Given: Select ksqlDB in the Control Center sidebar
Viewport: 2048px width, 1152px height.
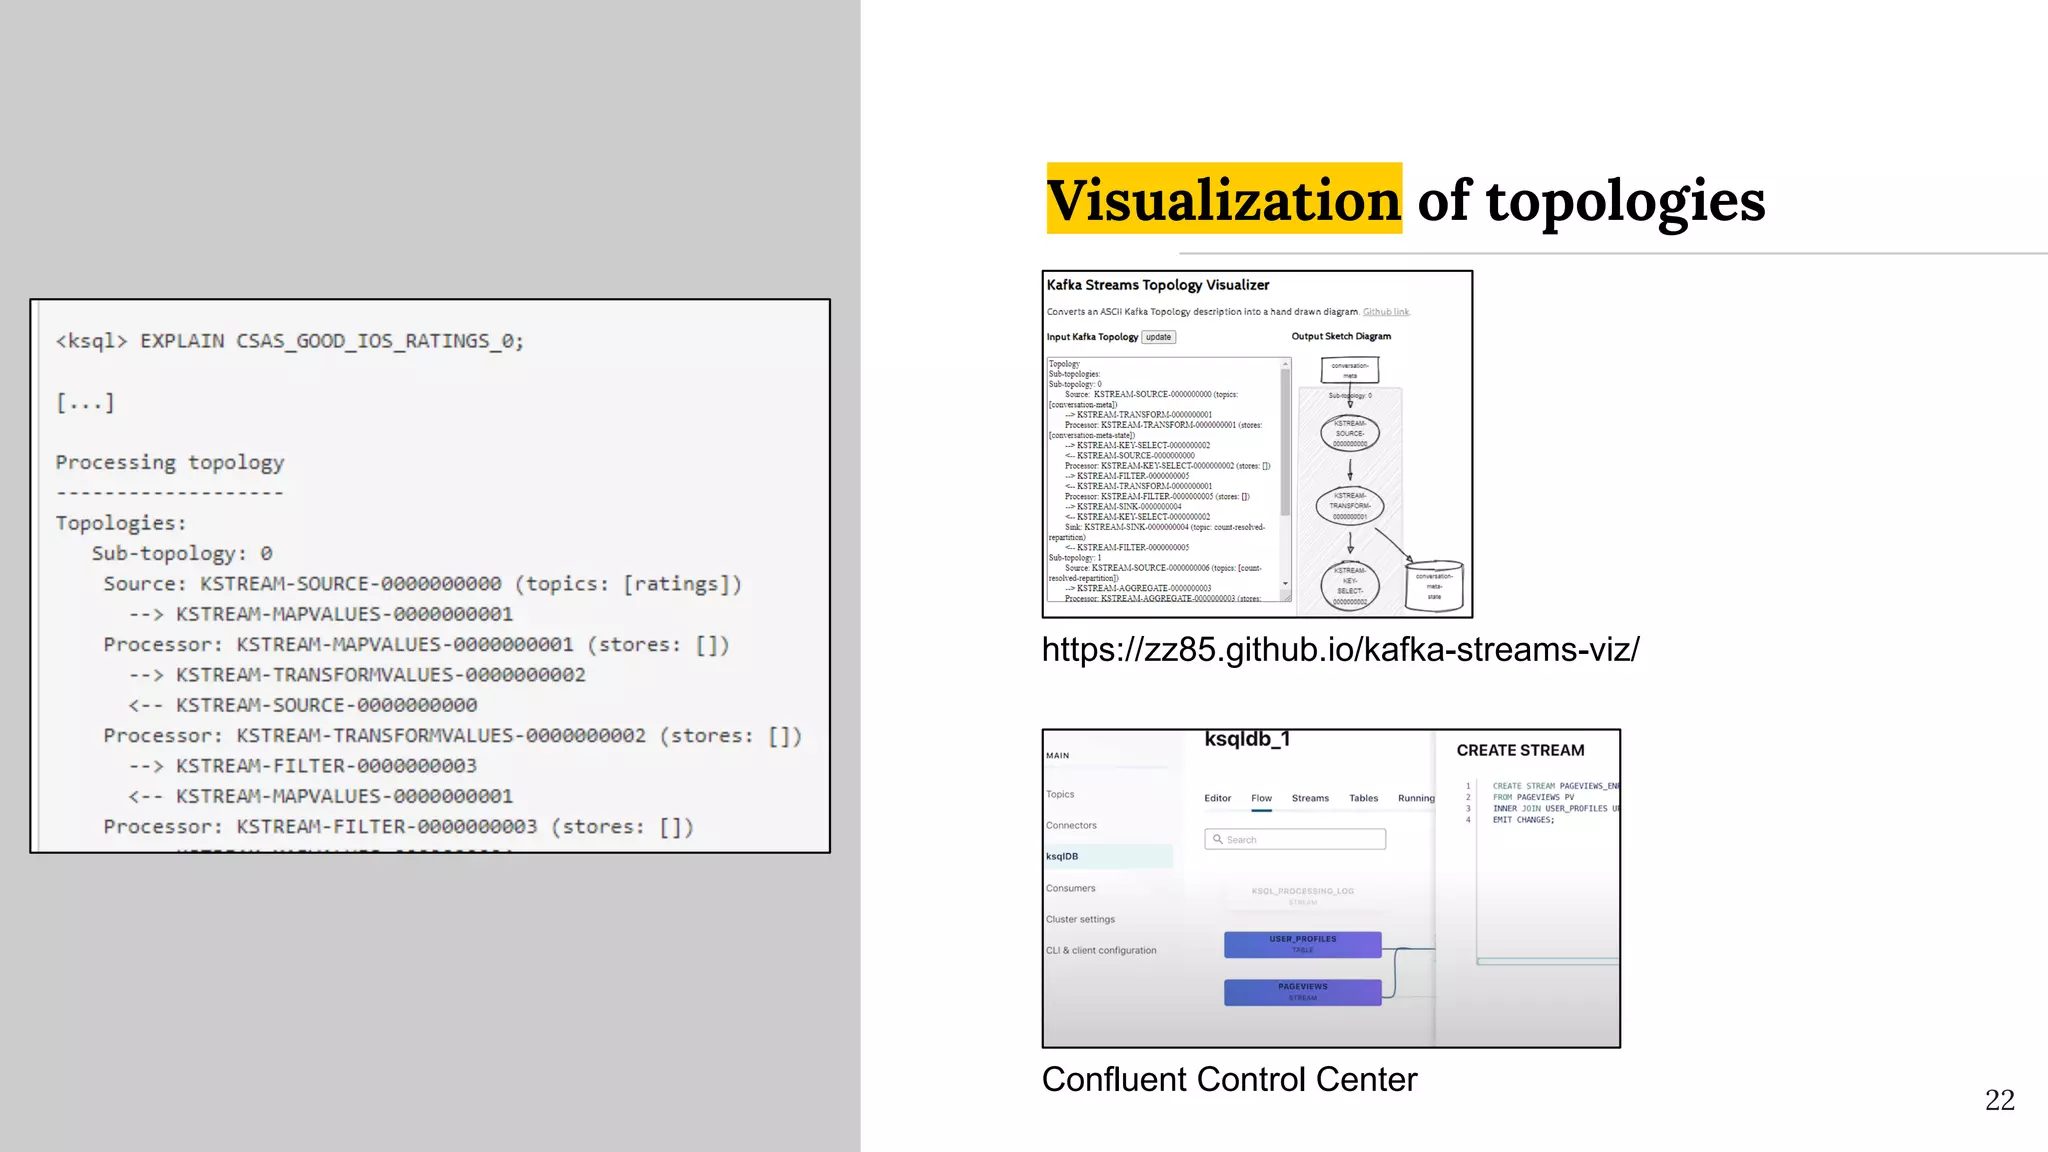Looking at the screenshot, I should [1108, 856].
